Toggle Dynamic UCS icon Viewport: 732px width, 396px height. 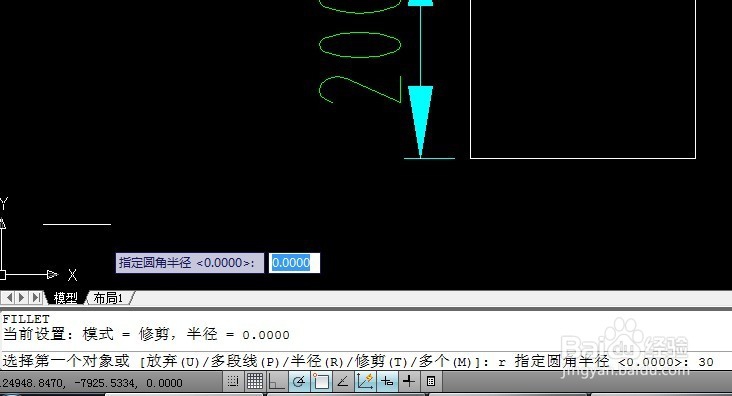[365, 382]
